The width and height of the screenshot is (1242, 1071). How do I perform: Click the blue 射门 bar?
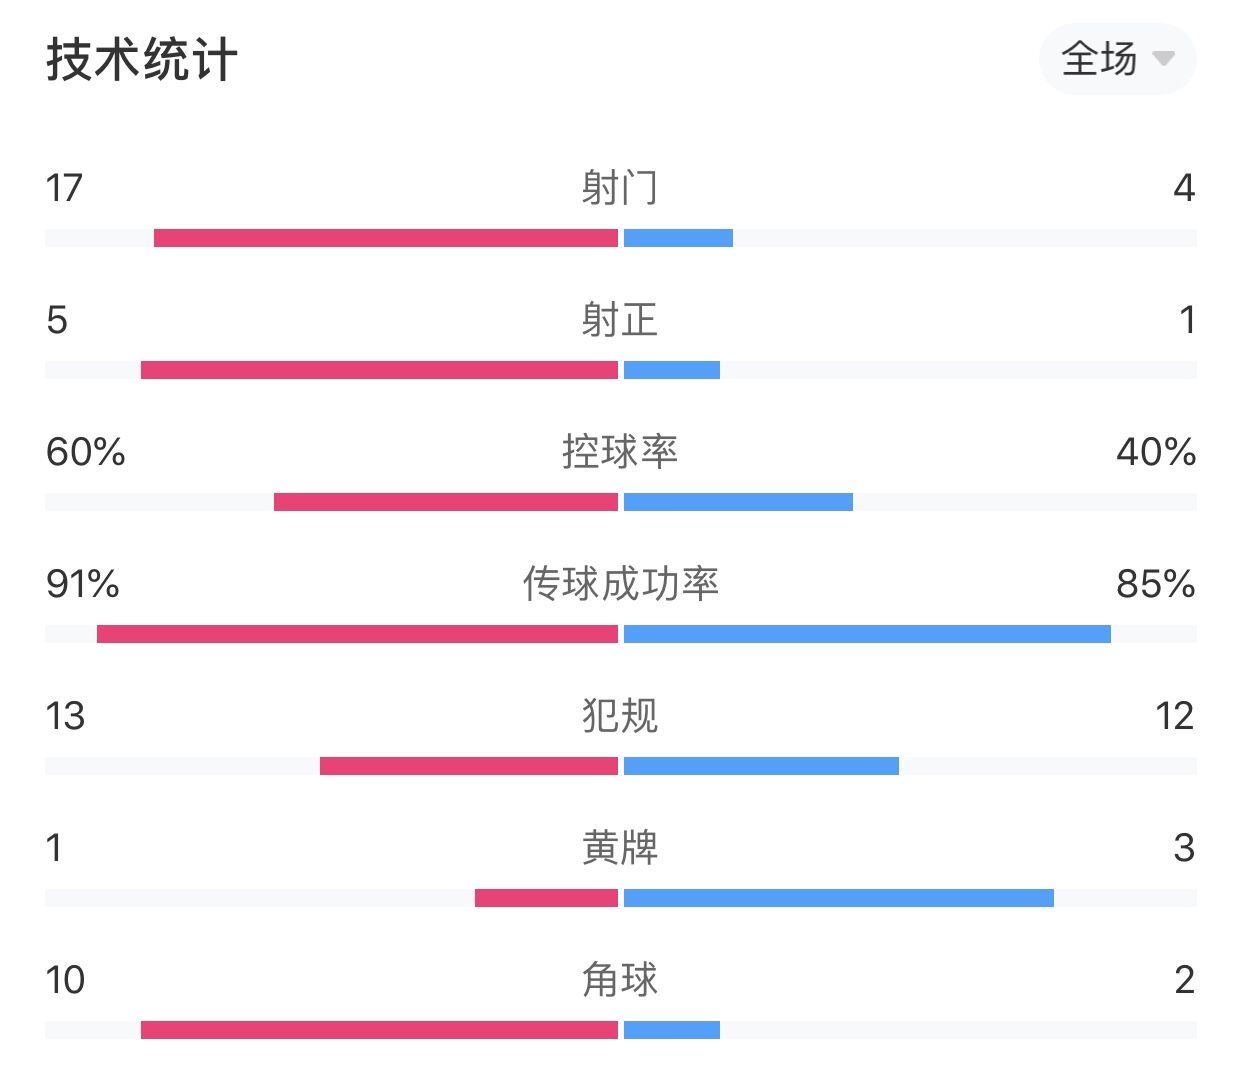click(678, 238)
